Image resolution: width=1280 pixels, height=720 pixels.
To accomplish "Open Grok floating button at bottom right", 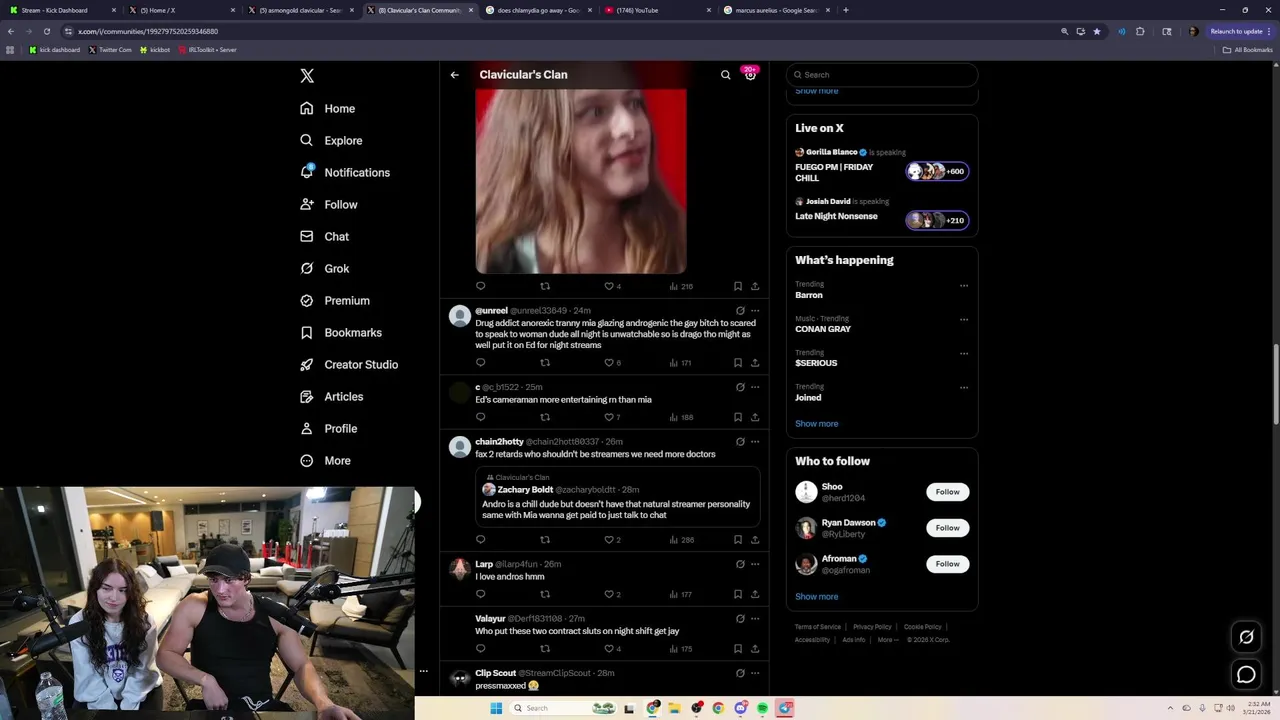I will (1246, 637).
